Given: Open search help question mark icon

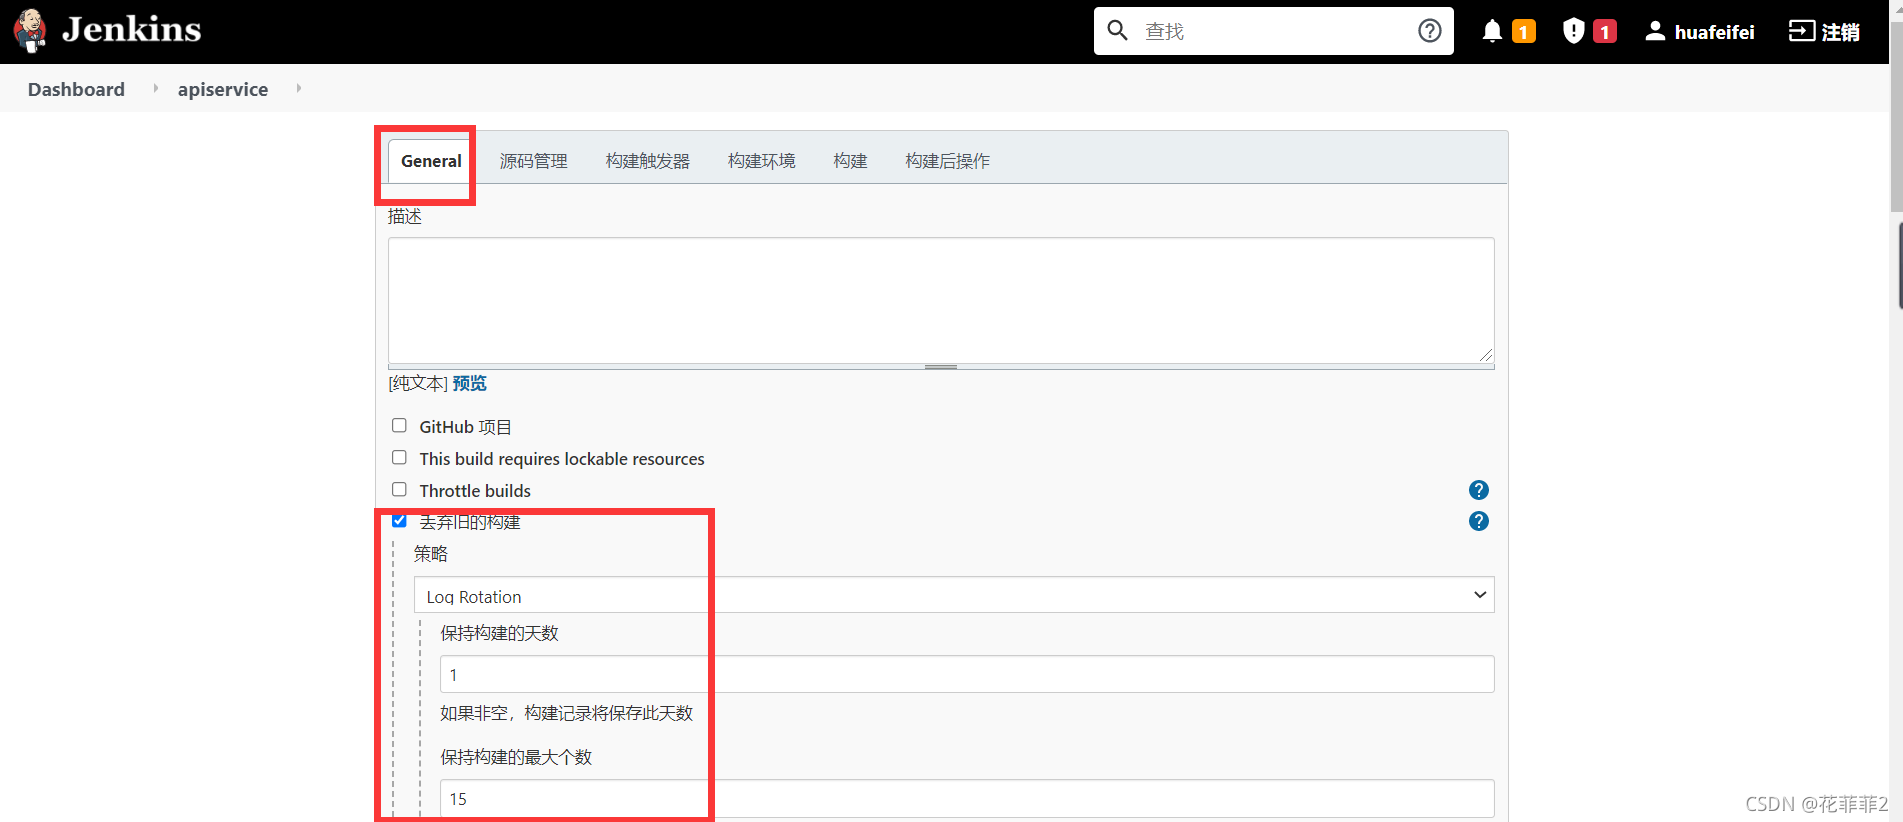Looking at the screenshot, I should pos(1430,31).
